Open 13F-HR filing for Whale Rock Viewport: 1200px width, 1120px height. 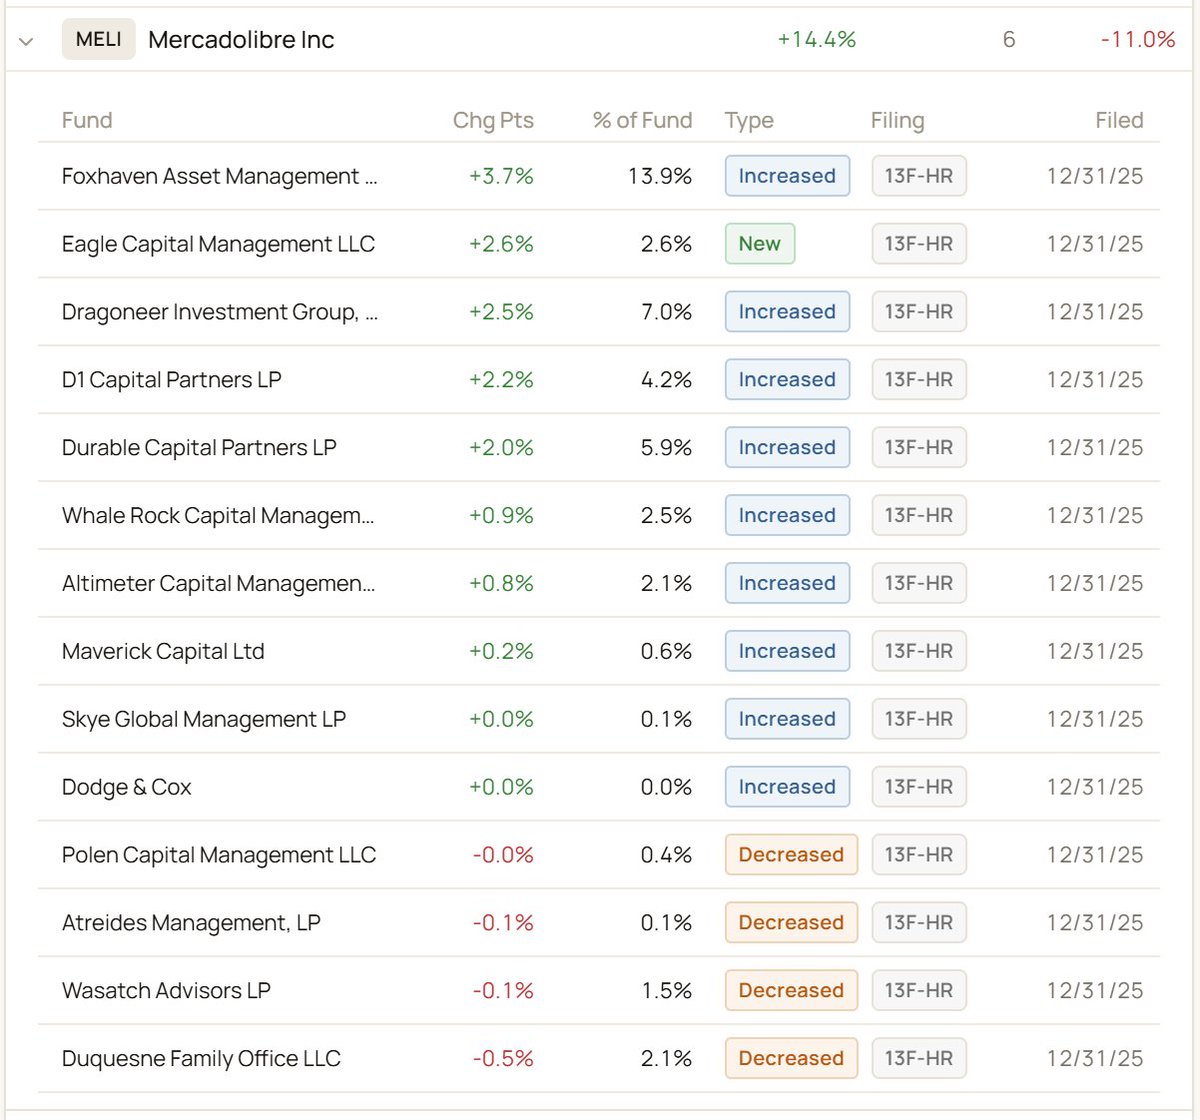pos(919,516)
